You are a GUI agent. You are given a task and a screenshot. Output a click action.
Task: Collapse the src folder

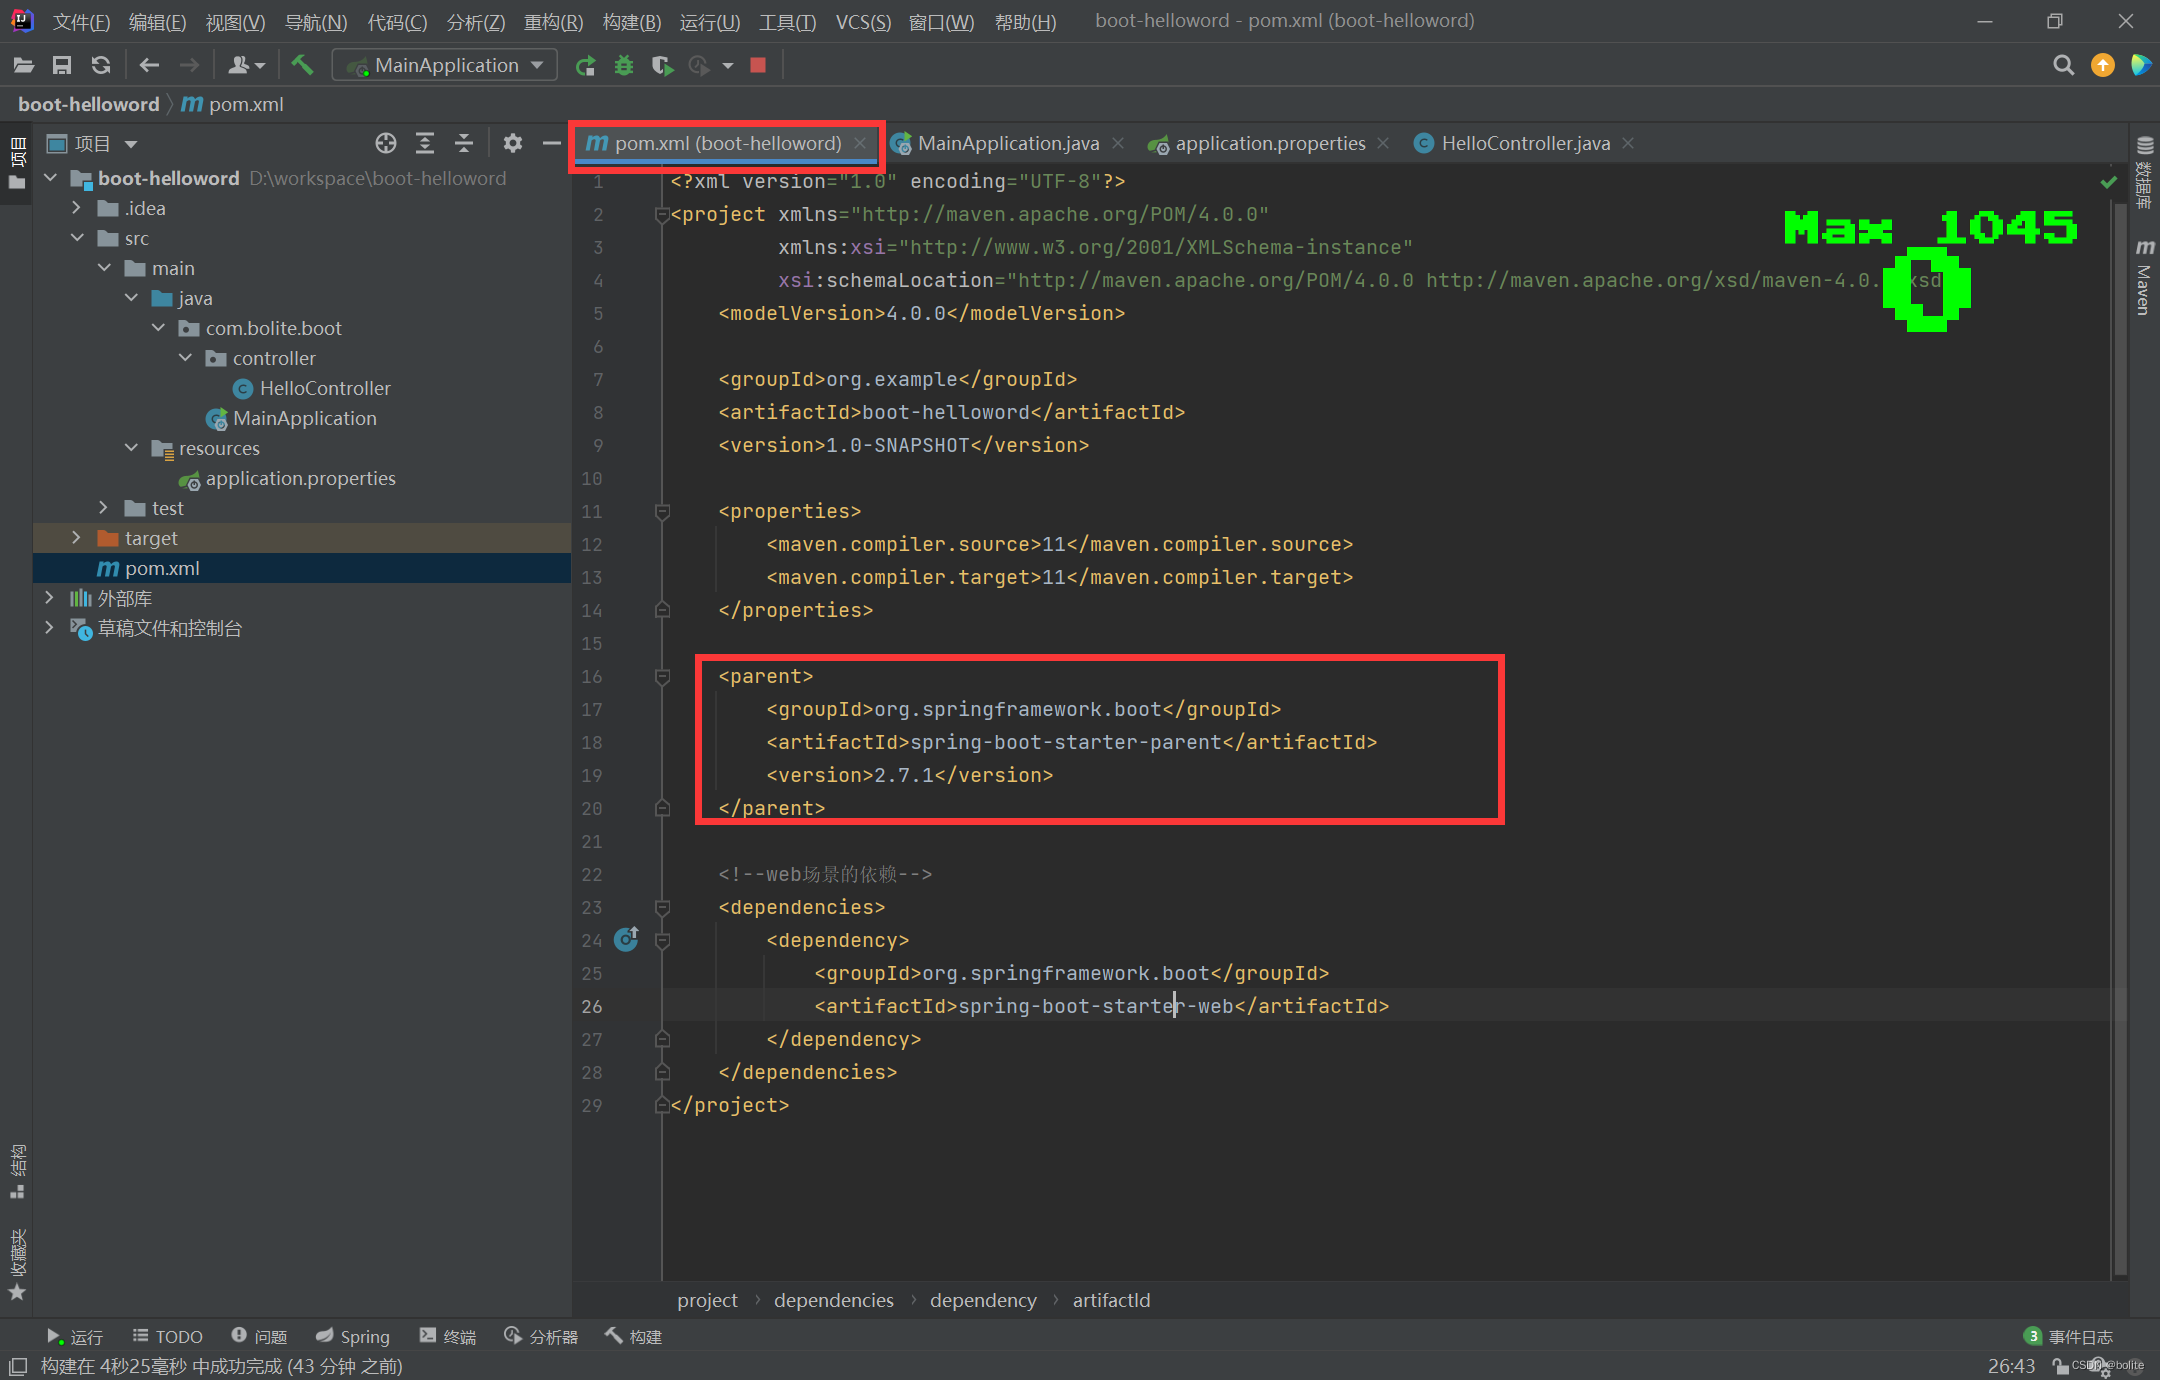pos(77,238)
